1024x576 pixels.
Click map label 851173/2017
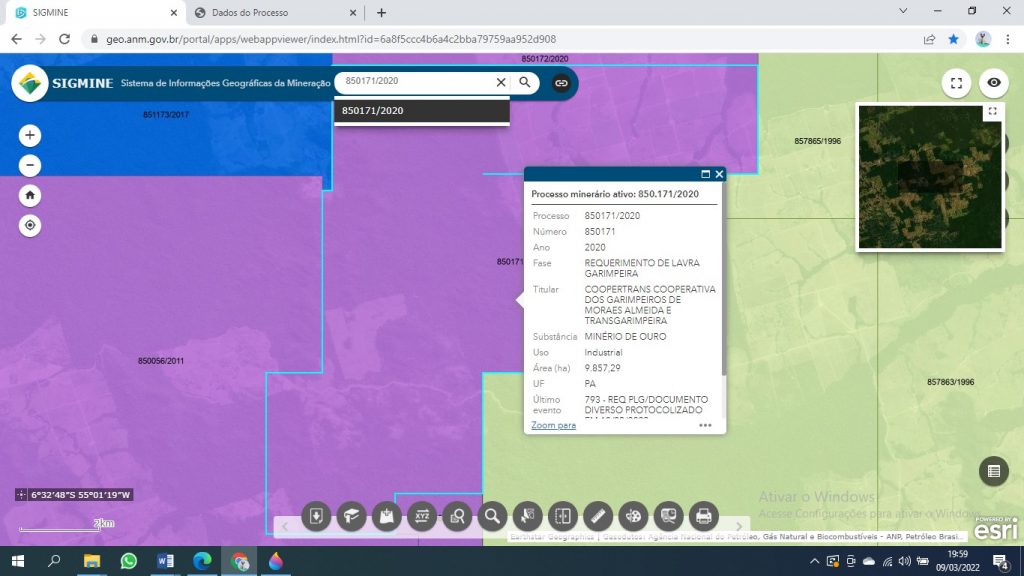(x=166, y=114)
